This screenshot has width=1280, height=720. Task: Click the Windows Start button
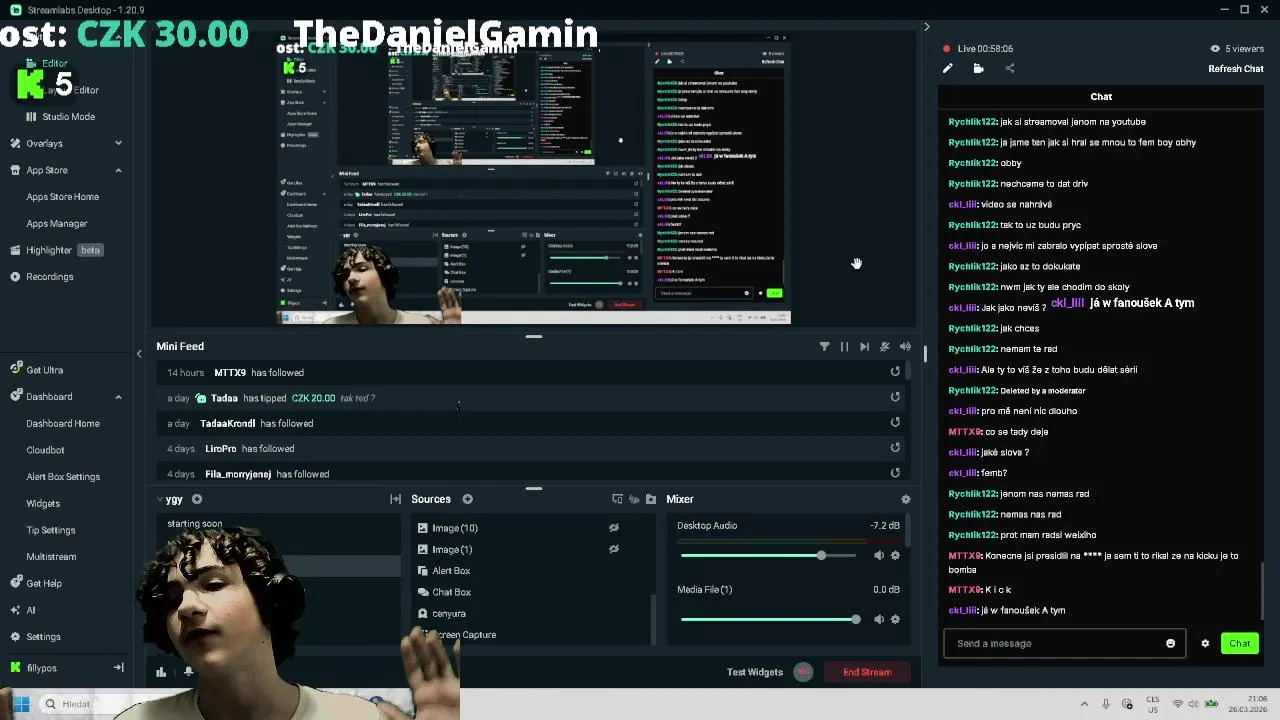tap(20, 704)
